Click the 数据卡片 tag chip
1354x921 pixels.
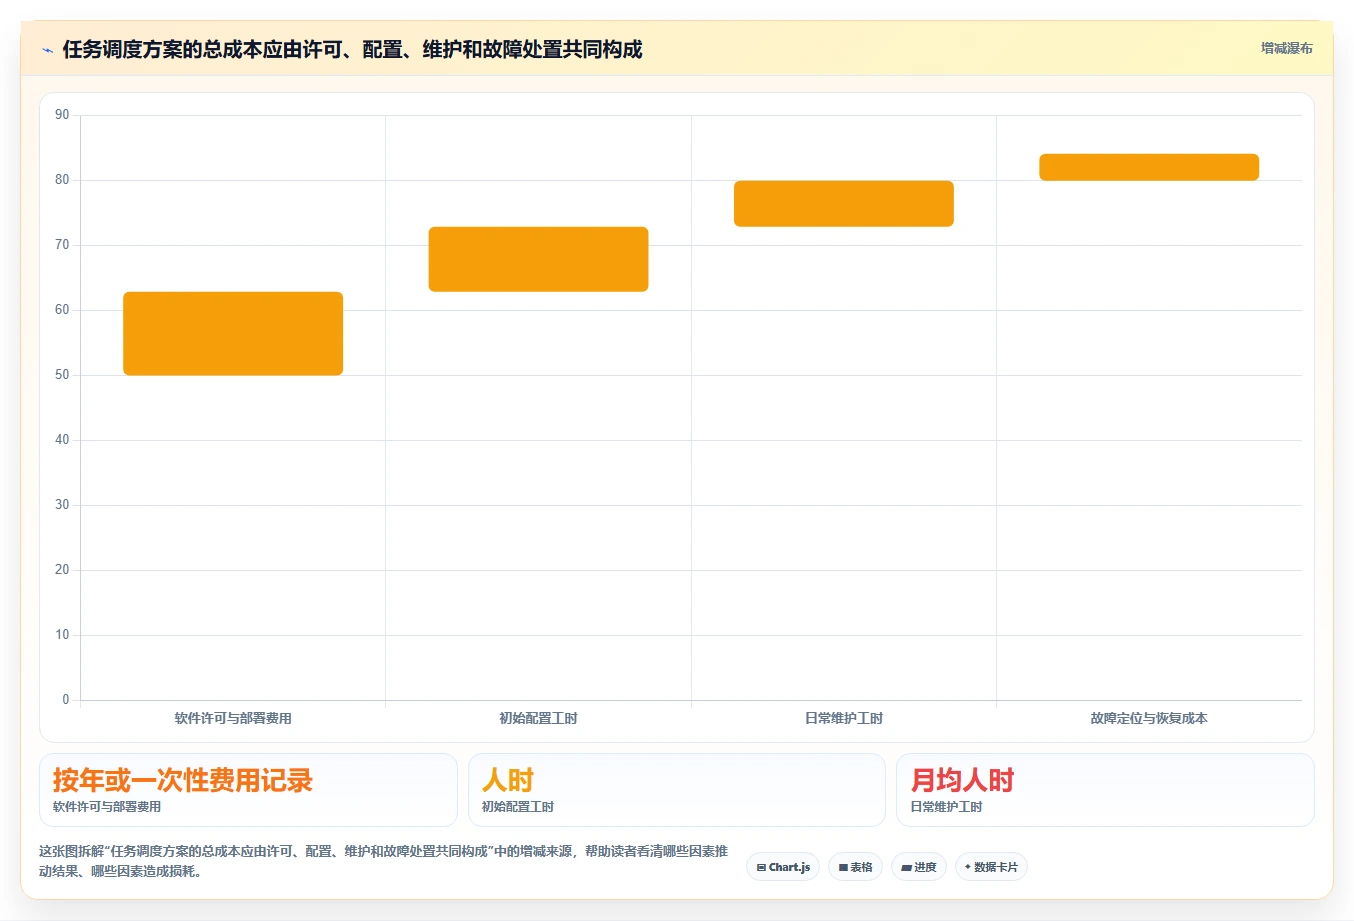click(991, 867)
